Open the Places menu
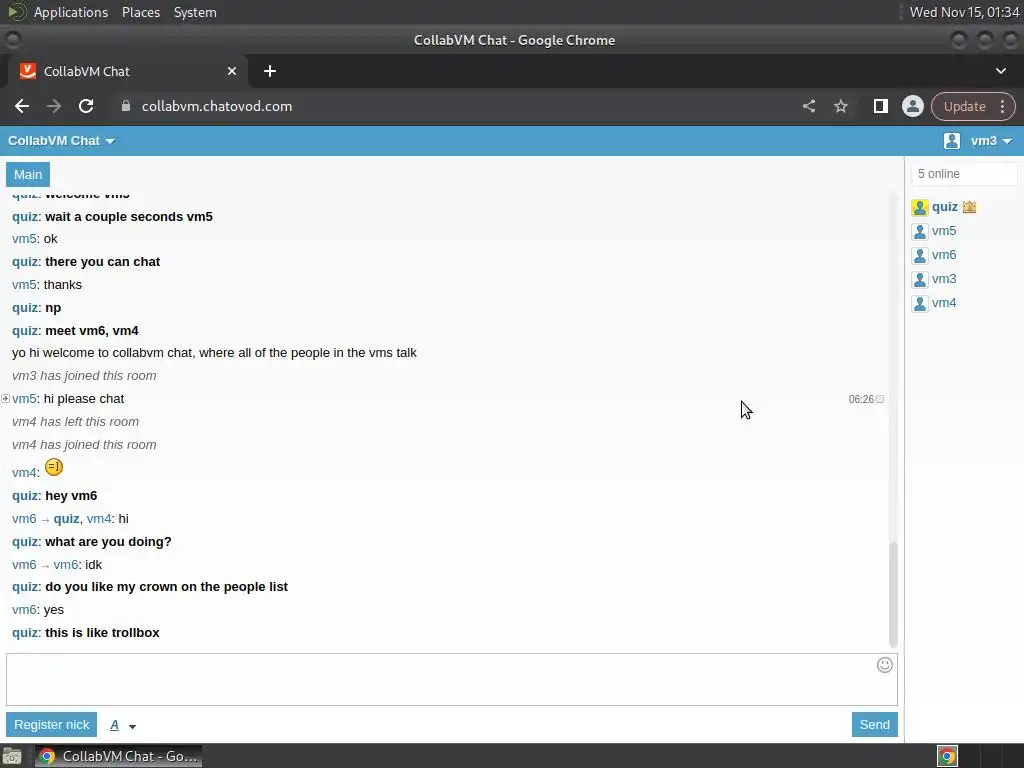Viewport: 1024px width, 768px height. [141, 12]
